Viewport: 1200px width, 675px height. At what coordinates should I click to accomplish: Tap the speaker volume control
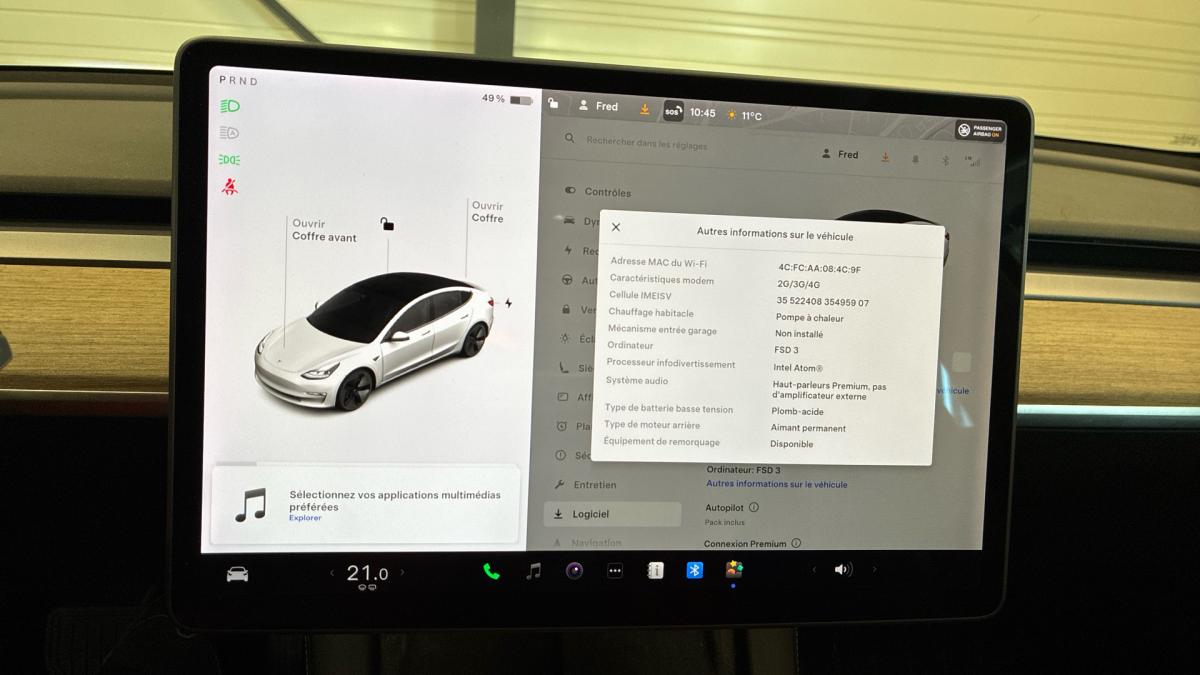pyautogui.click(x=843, y=570)
